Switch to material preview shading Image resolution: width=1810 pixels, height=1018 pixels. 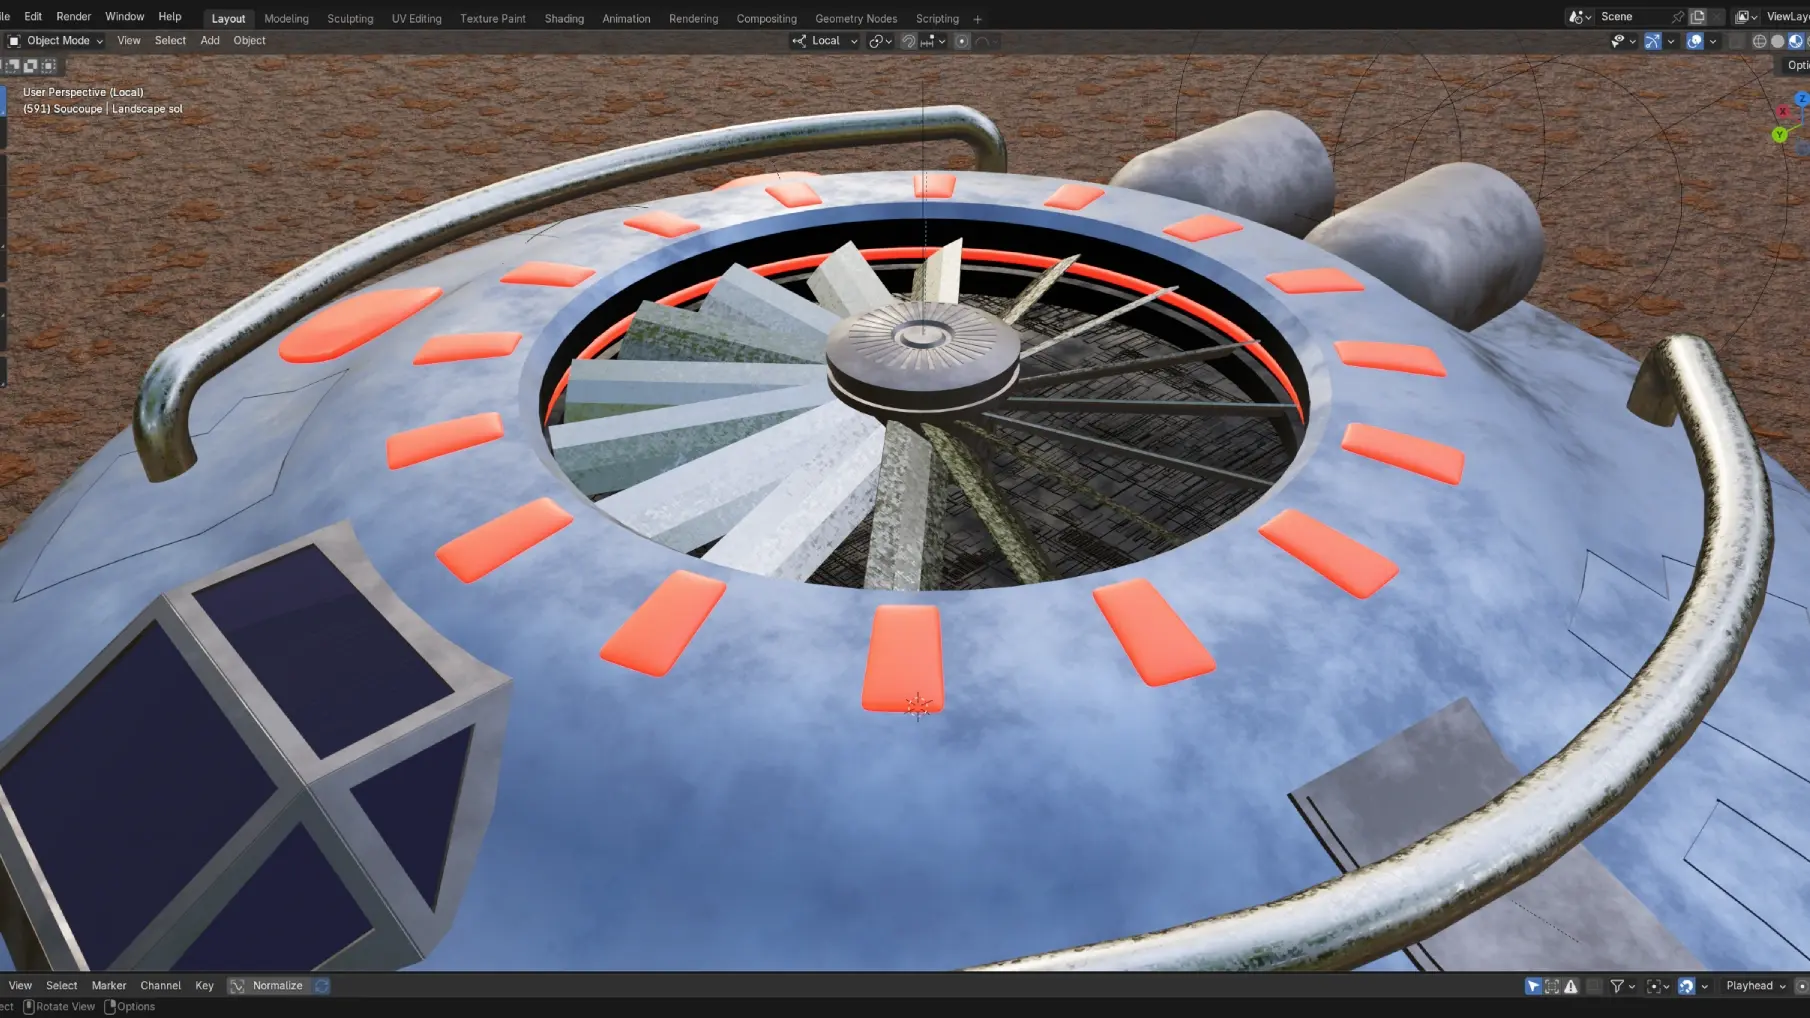1795,41
